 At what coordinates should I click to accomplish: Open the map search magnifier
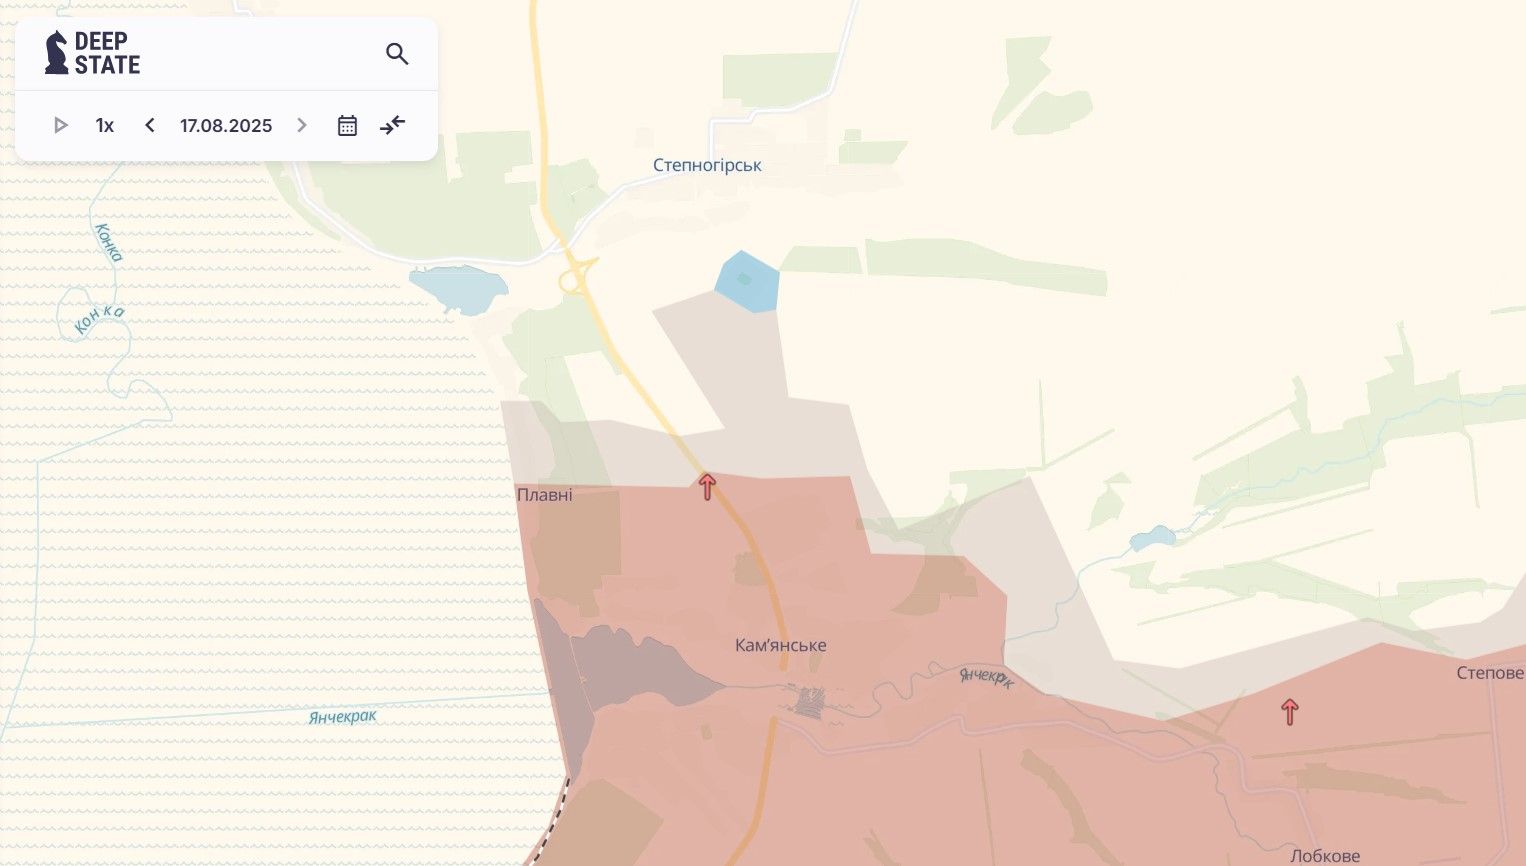coord(397,54)
